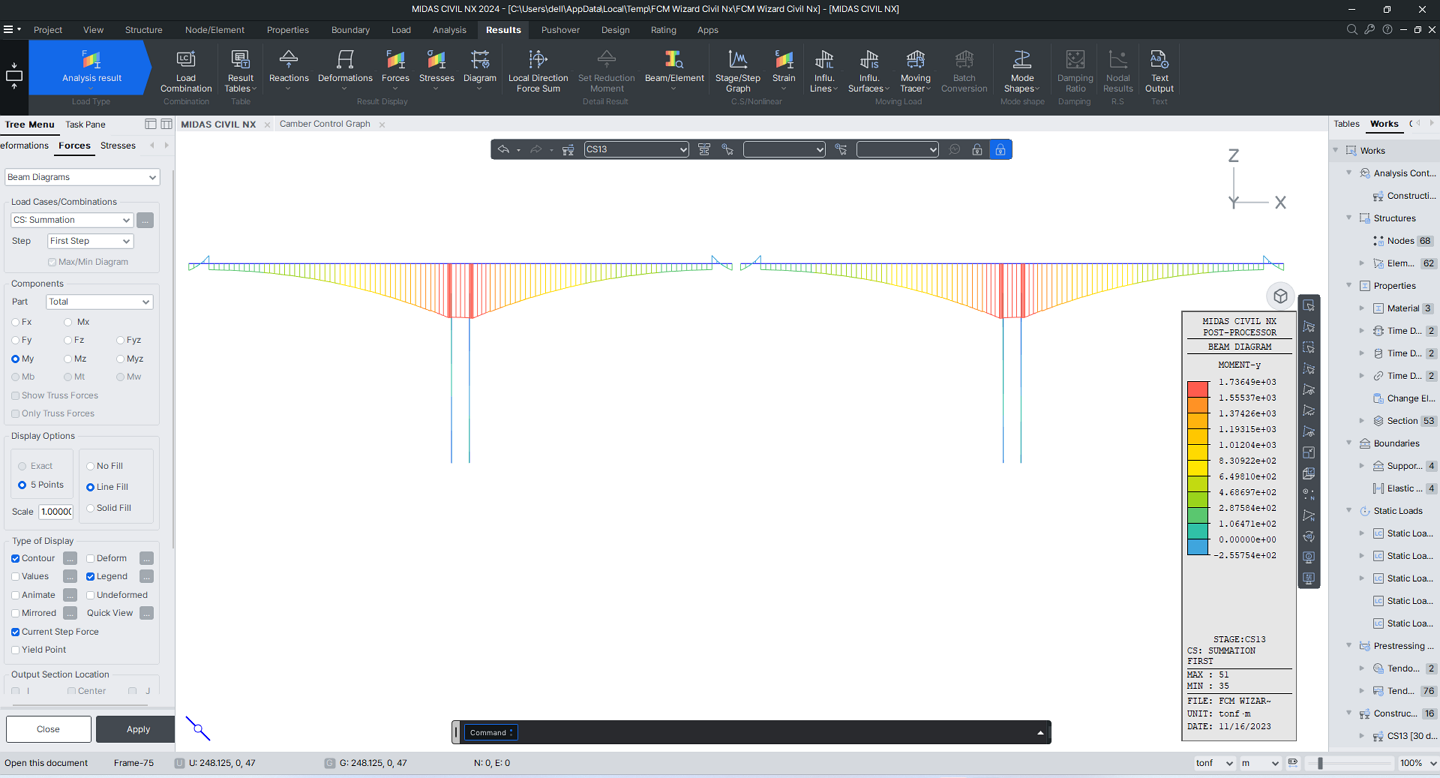The image size is (1440, 778).
Task: Open the Diagram results icon
Action: pyautogui.click(x=480, y=70)
